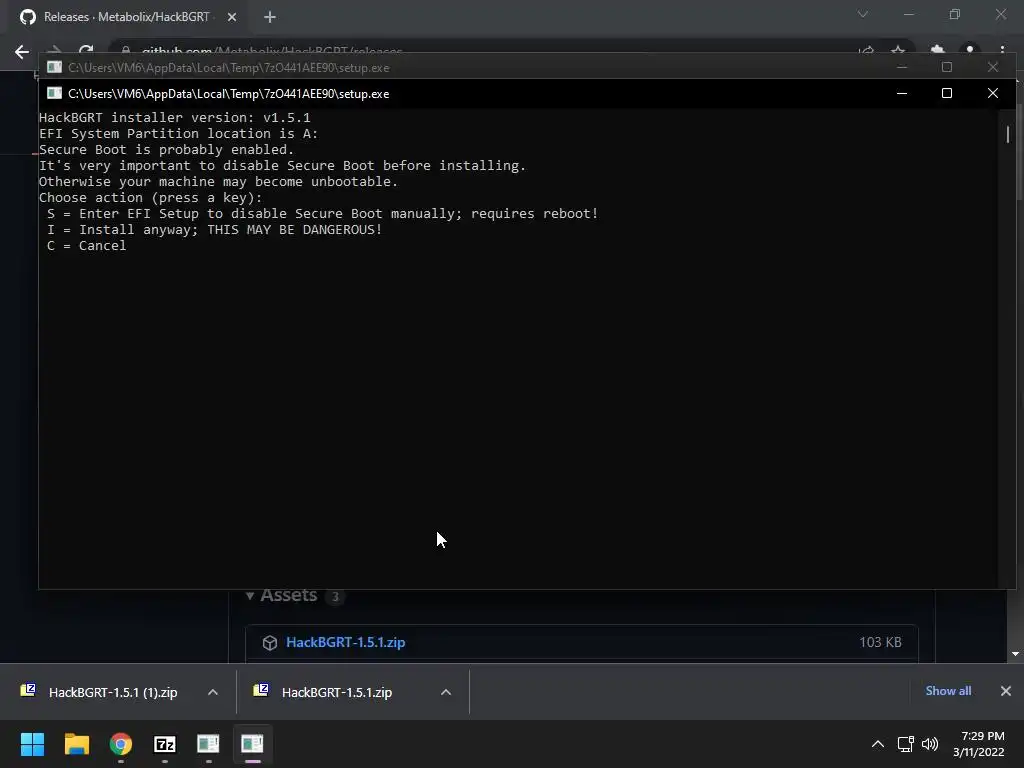Open options for HackBGRT-1.5.1 (1).zip download
This screenshot has width=1024, height=768.
(213, 692)
